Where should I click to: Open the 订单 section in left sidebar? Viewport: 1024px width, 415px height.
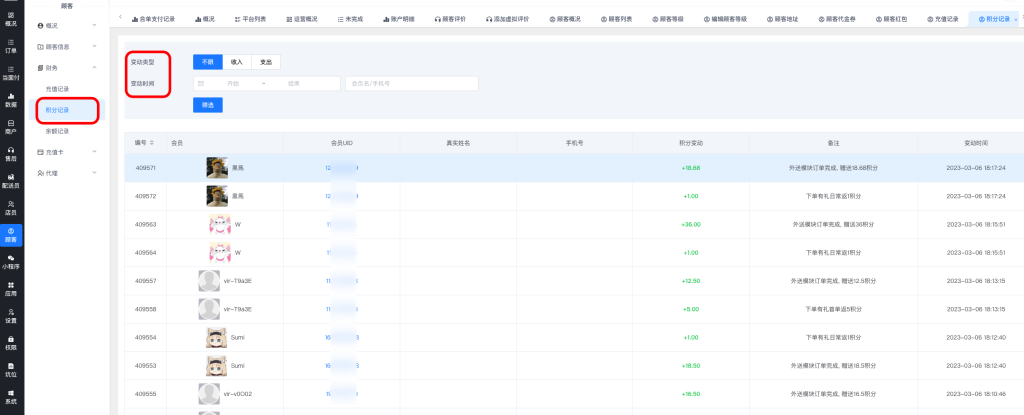click(x=11, y=44)
